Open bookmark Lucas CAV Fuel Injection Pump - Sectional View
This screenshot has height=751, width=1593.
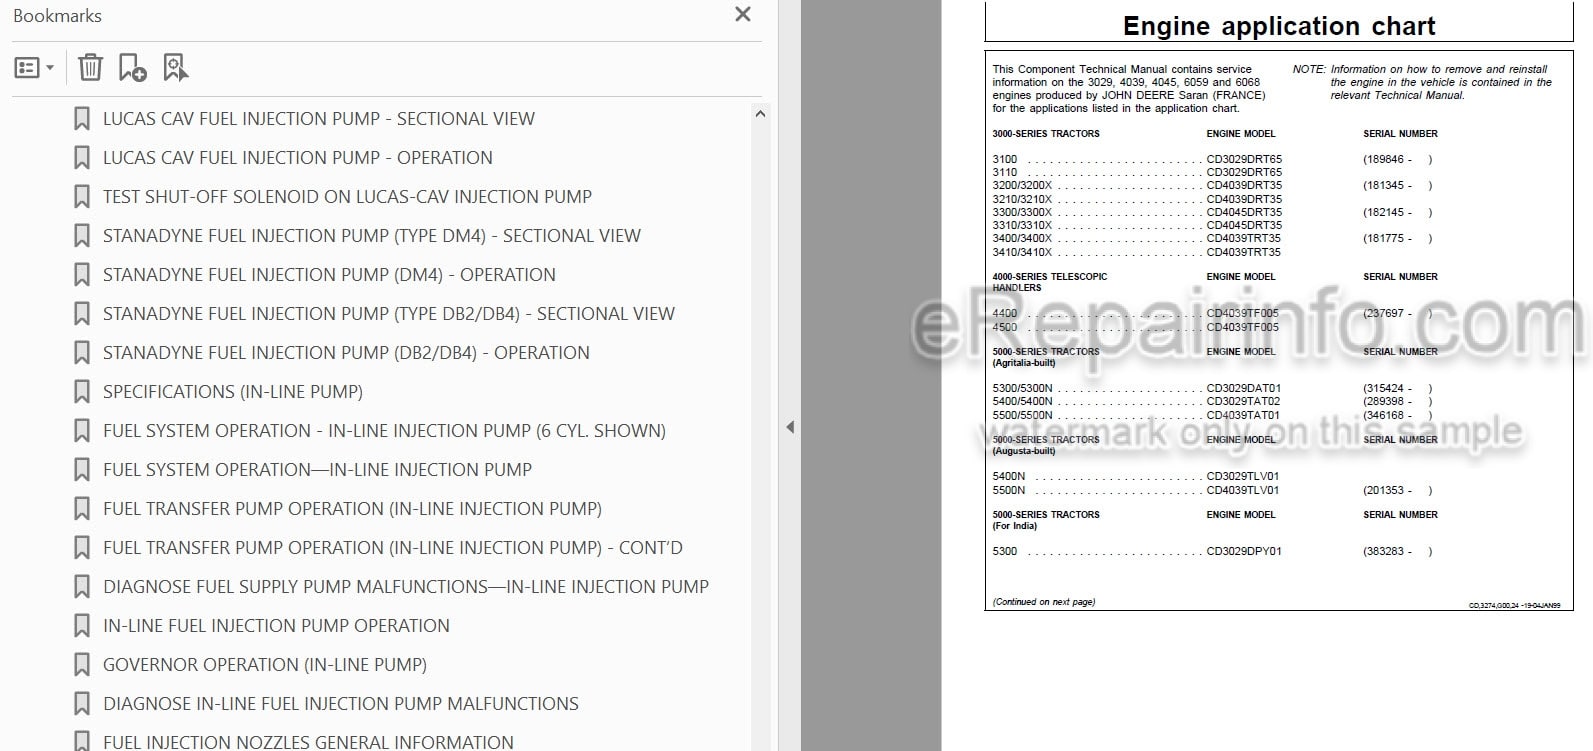[x=319, y=118]
